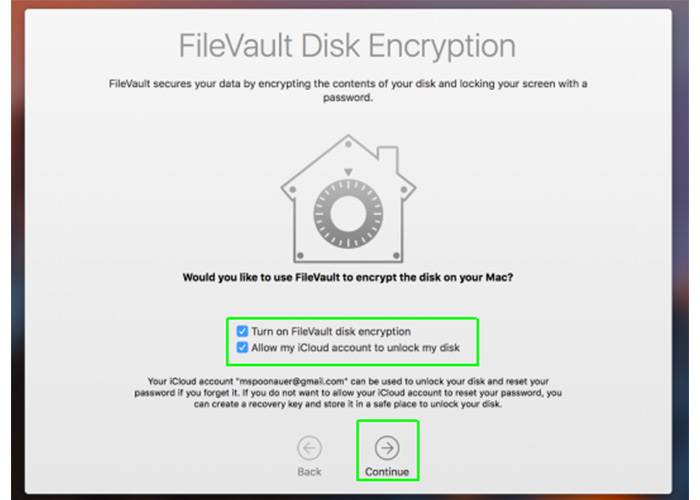Click the Continue arrow icon

click(387, 448)
